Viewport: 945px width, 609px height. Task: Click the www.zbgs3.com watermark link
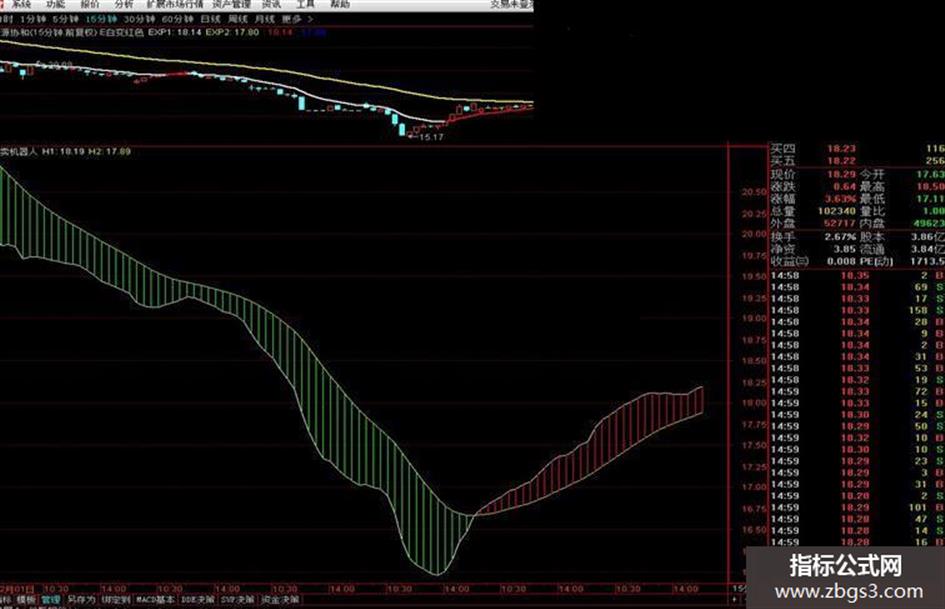tap(849, 592)
